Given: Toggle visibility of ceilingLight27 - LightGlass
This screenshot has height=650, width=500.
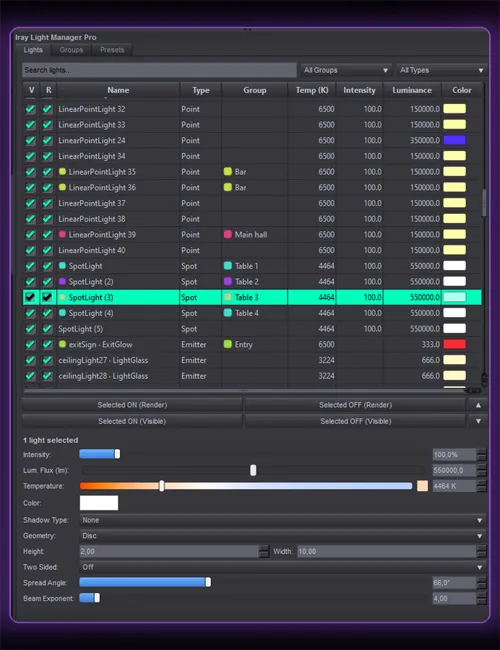Looking at the screenshot, I should 31,360.
